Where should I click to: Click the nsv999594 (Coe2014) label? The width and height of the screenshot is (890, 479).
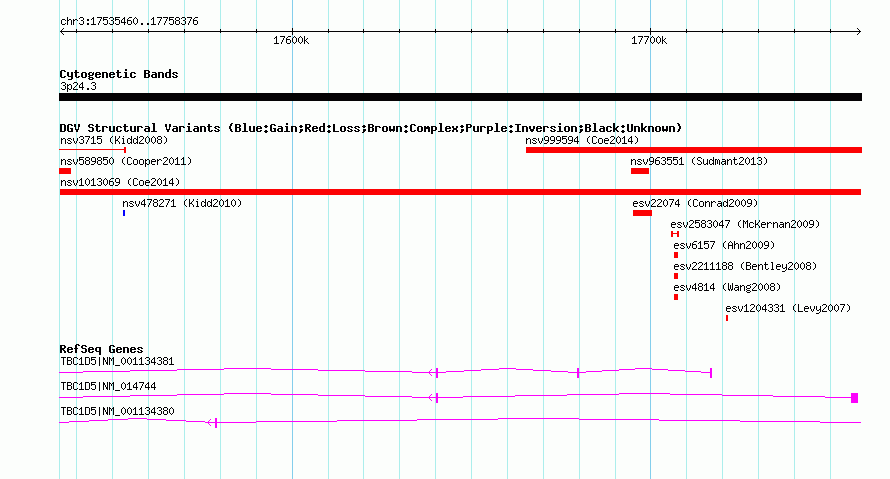582,140
